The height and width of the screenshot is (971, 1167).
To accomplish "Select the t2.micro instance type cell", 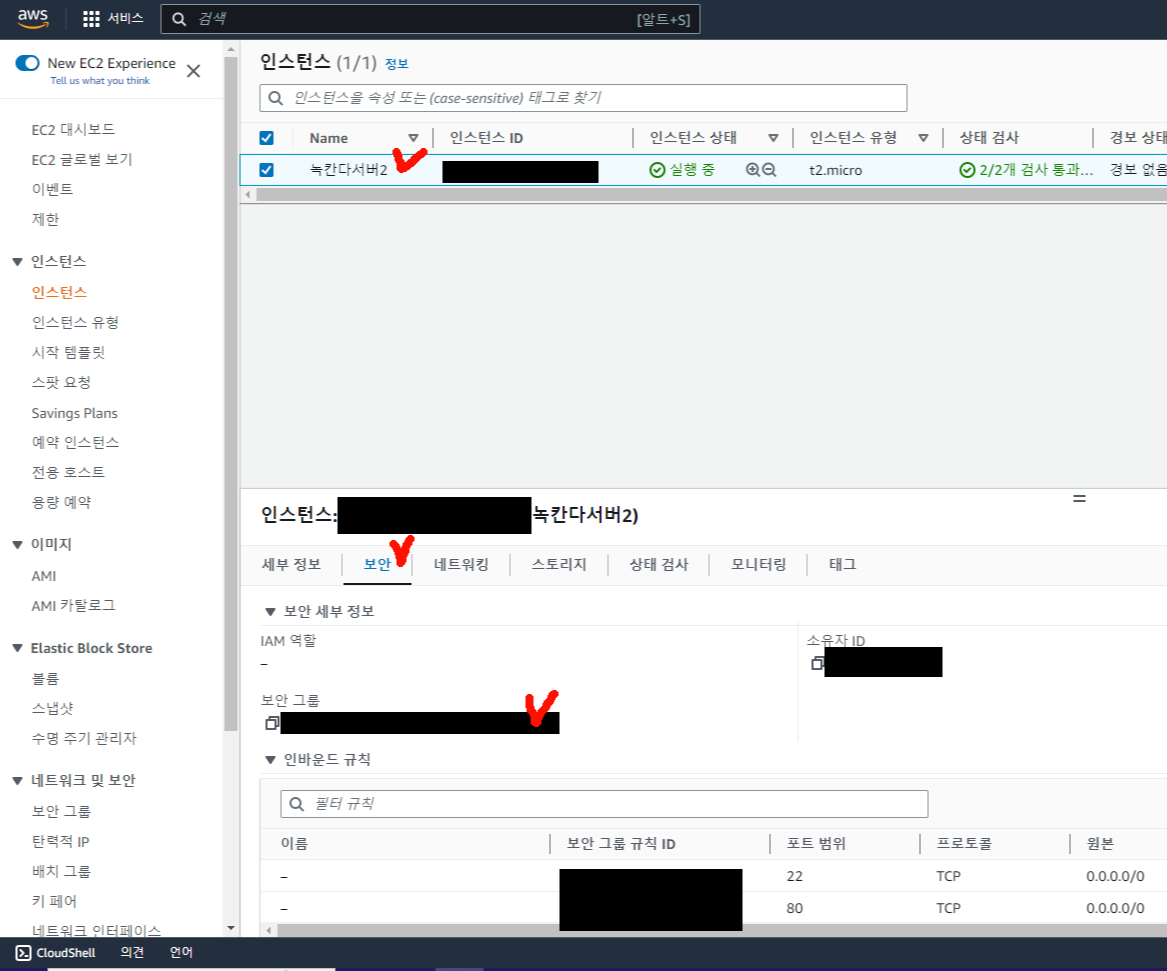I will click(835, 170).
